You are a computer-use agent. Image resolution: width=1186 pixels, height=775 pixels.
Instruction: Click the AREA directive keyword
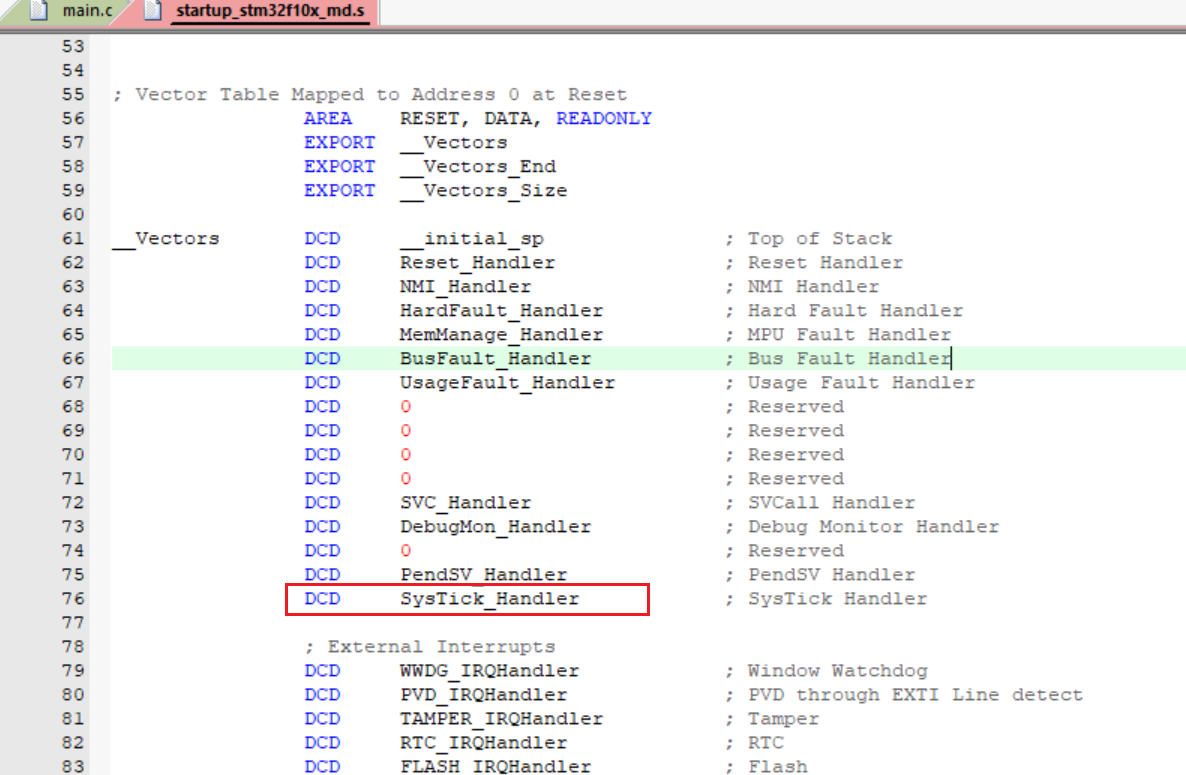[x=328, y=119]
